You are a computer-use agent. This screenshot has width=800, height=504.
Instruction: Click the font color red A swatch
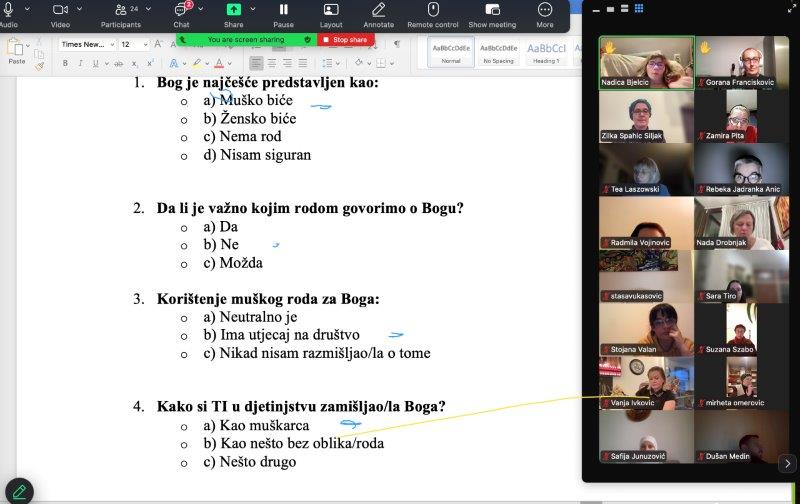click(x=218, y=63)
